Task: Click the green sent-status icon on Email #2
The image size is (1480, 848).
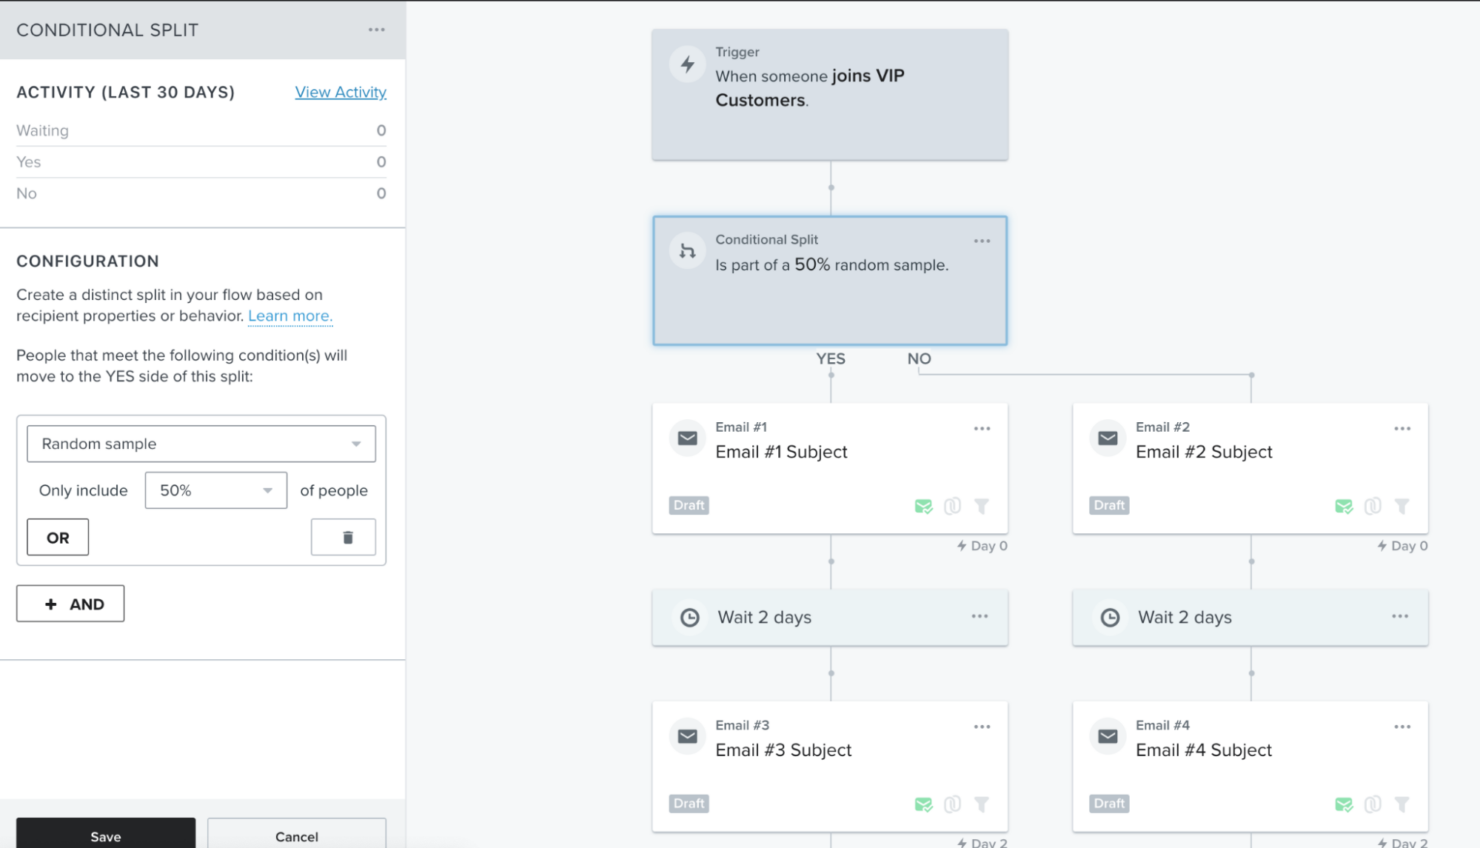Action: [1342, 506]
